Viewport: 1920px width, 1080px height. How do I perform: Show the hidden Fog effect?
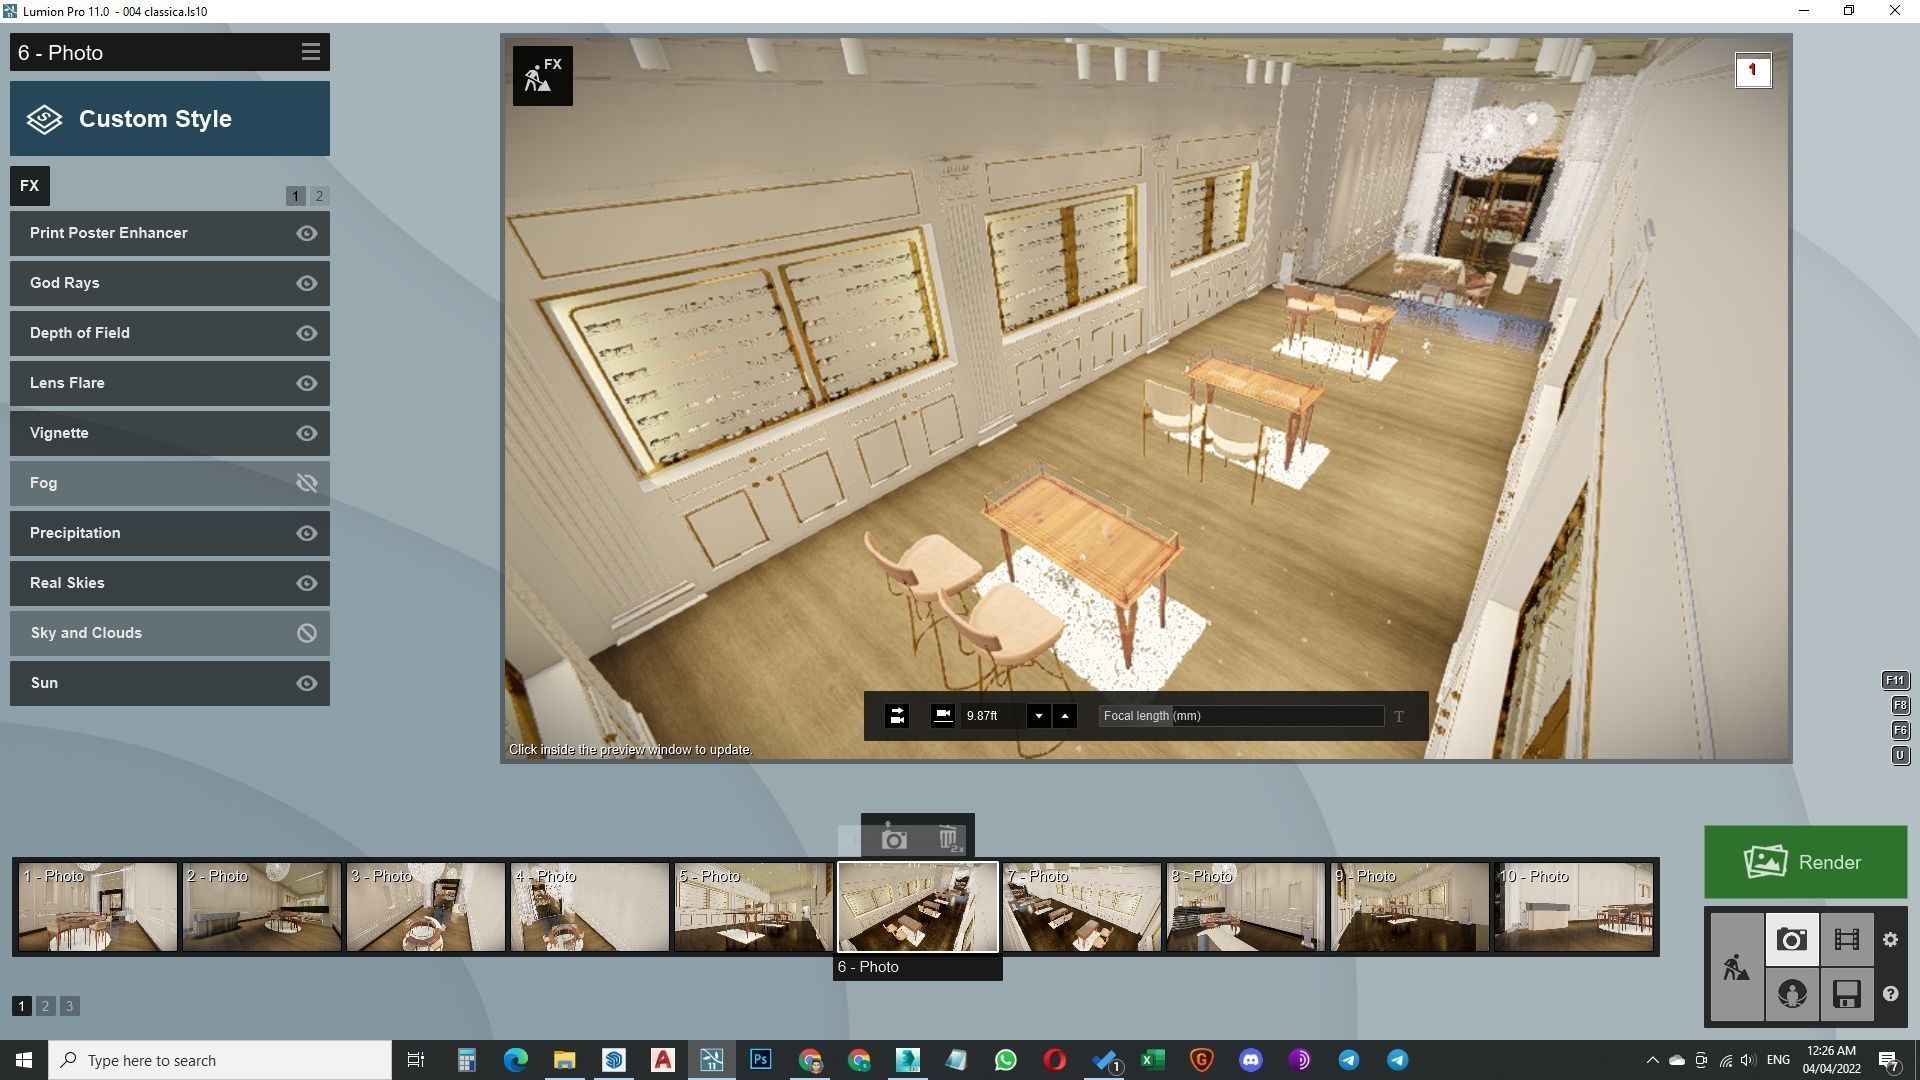(307, 483)
